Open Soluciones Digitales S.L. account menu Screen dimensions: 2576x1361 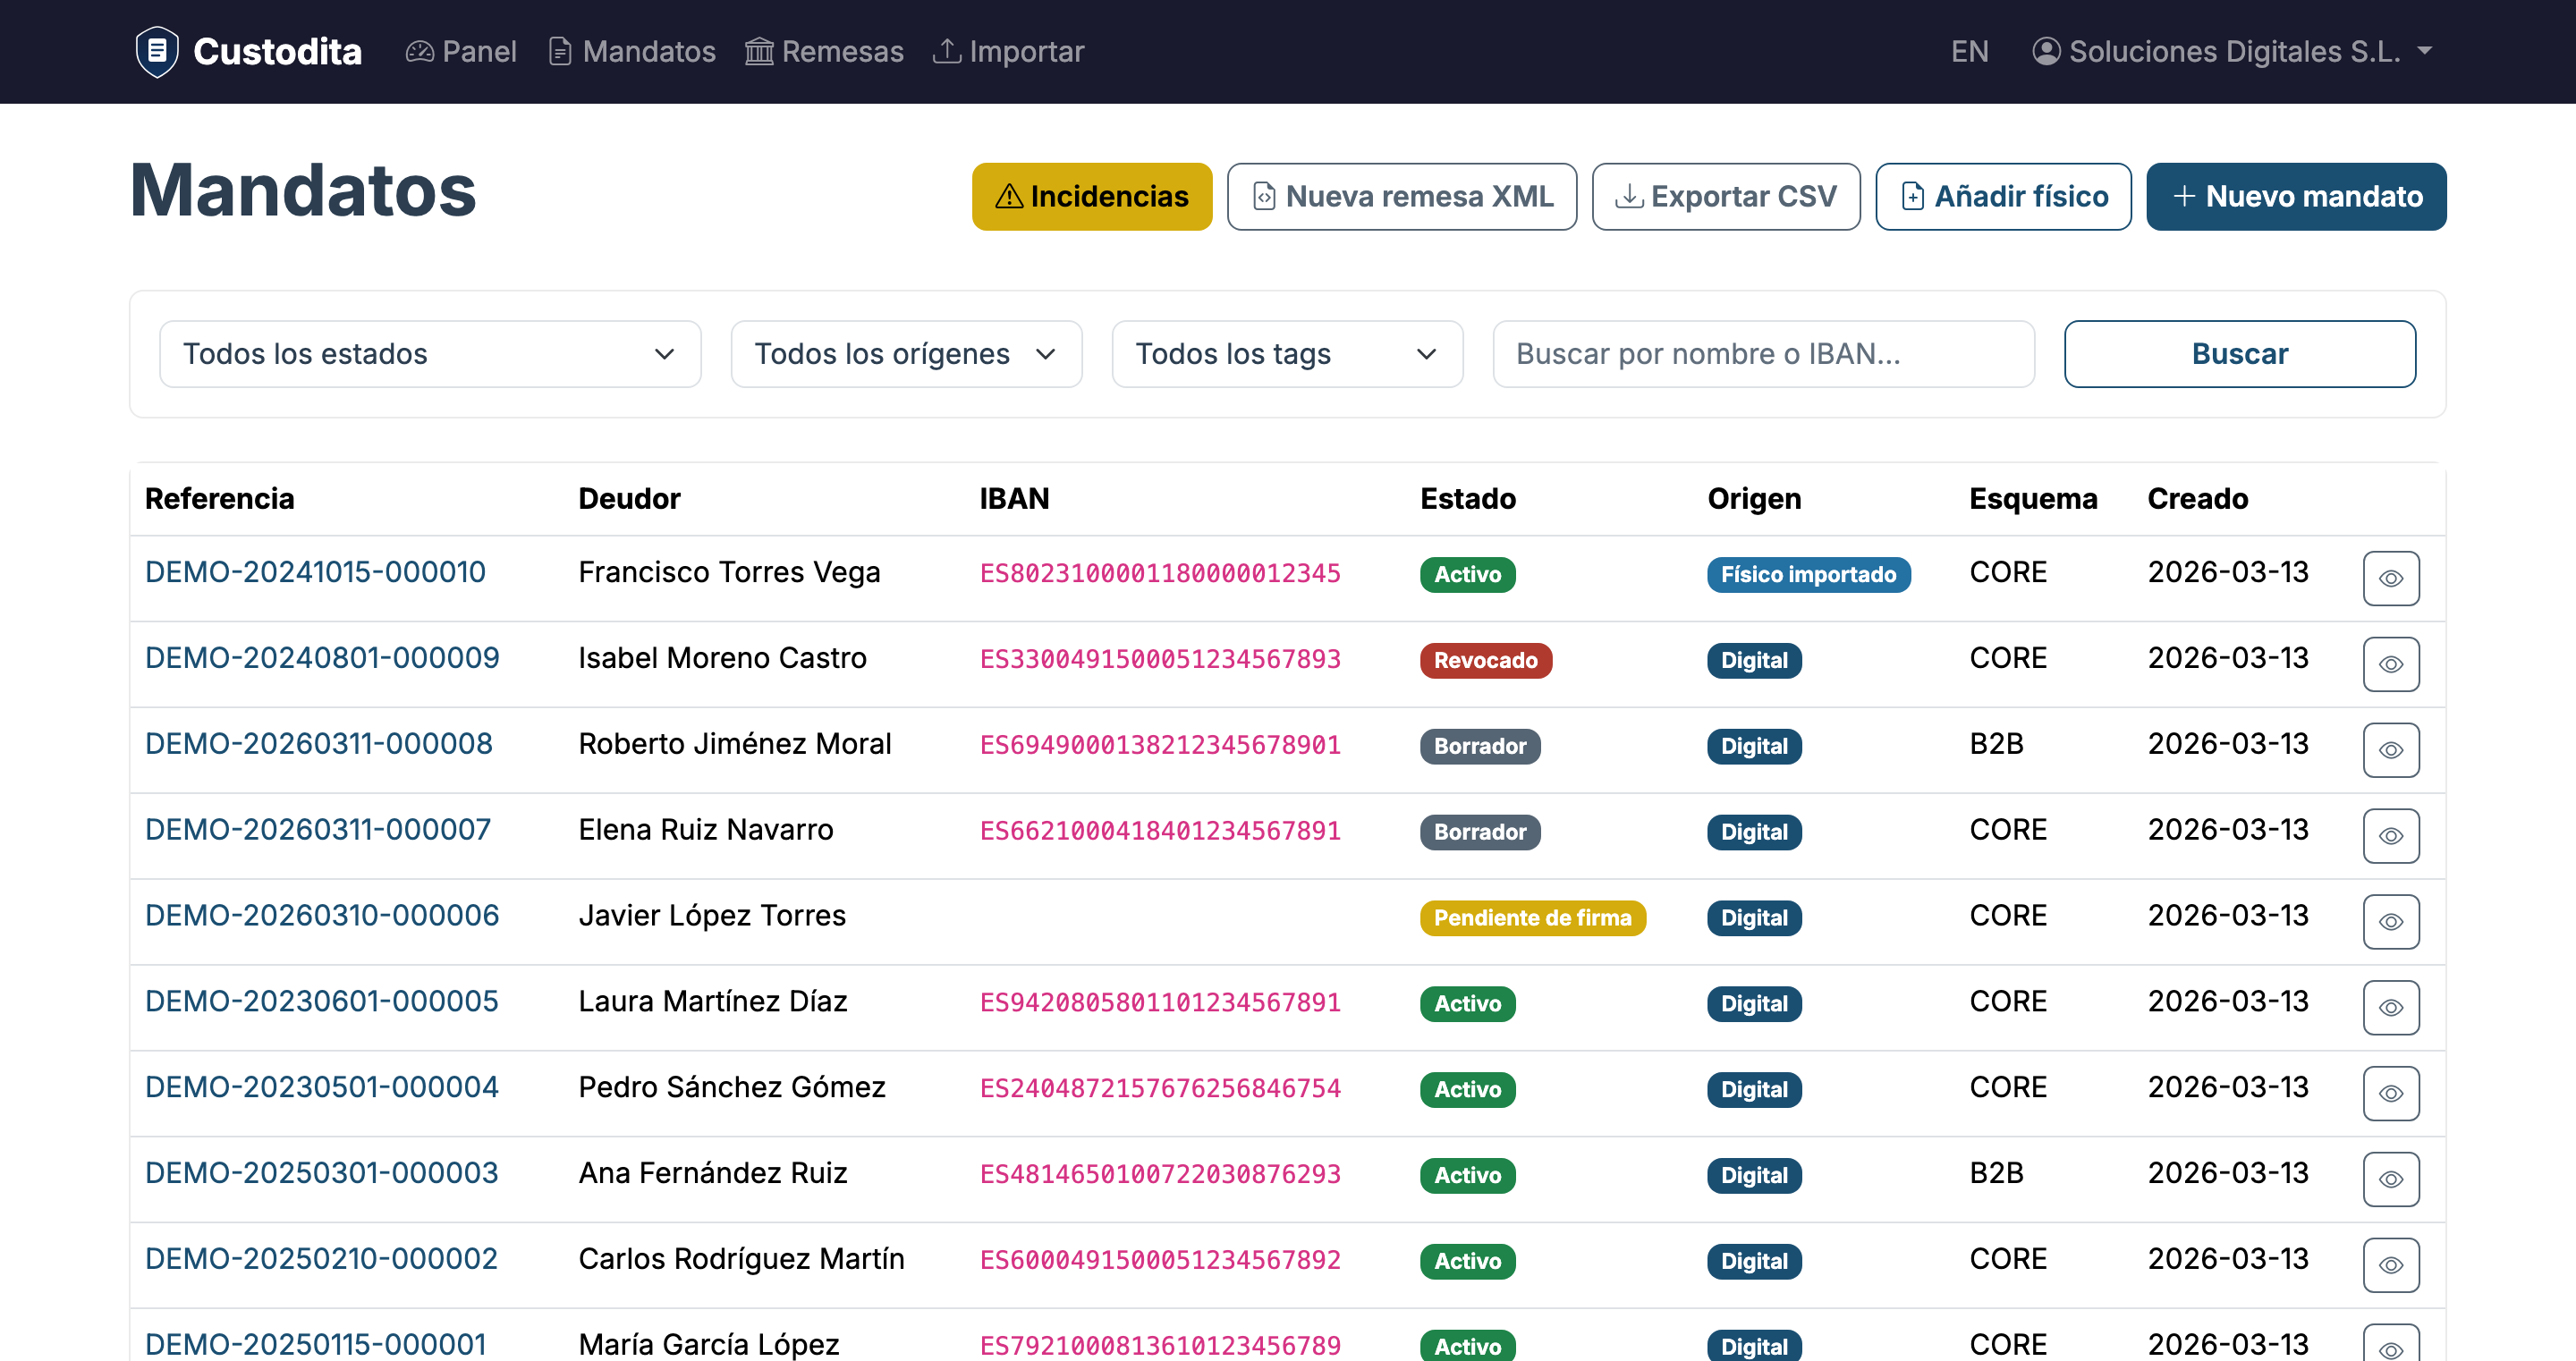pos(2231,51)
